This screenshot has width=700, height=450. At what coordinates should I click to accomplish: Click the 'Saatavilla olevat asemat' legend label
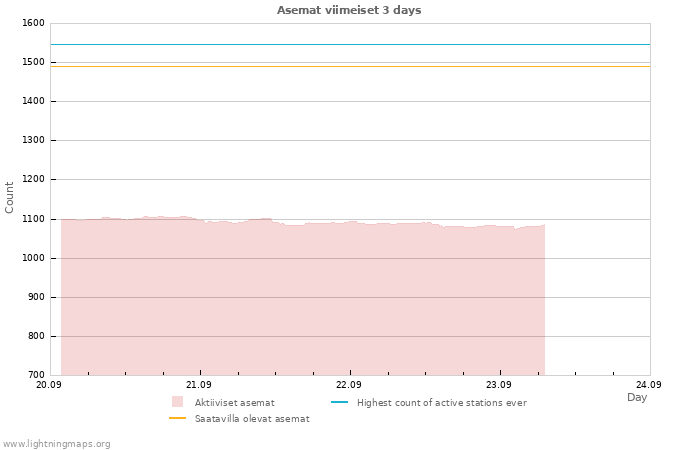pos(252,419)
